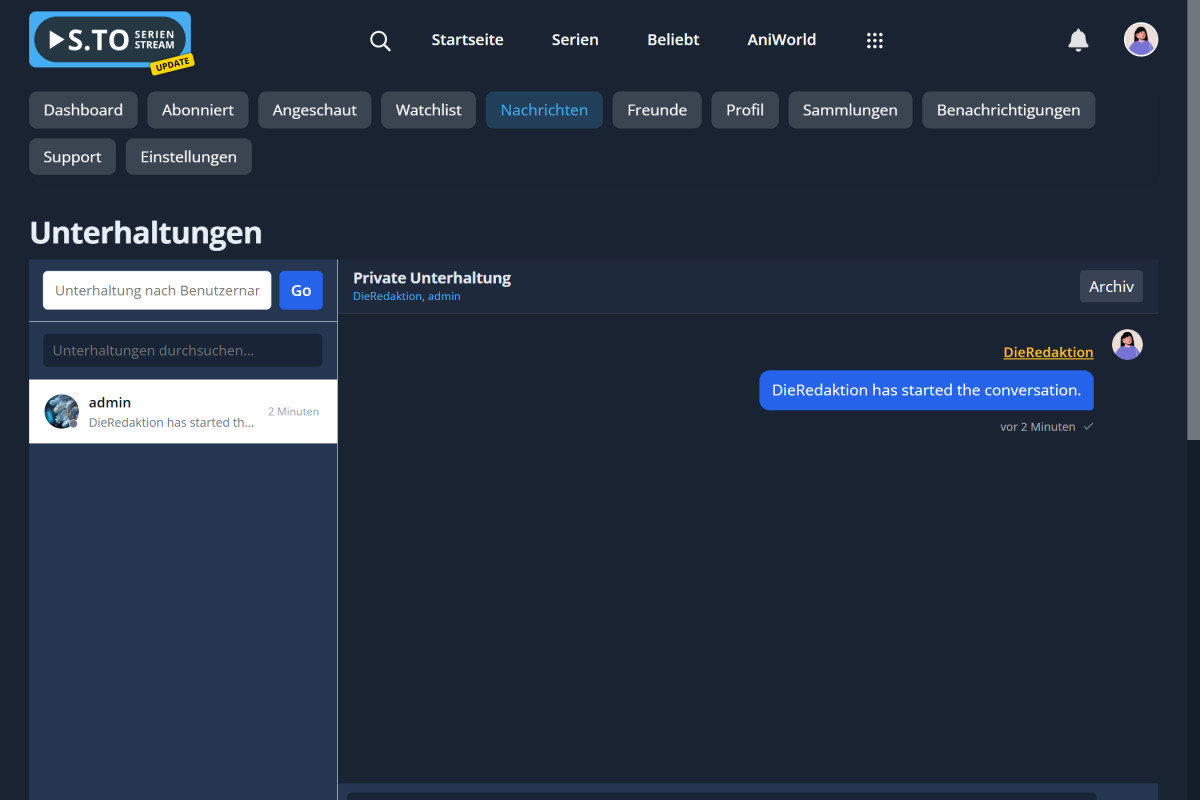1200x800 pixels.
Task: Click the Unterhaltungen durchsuchen search box
Action: [182, 351]
